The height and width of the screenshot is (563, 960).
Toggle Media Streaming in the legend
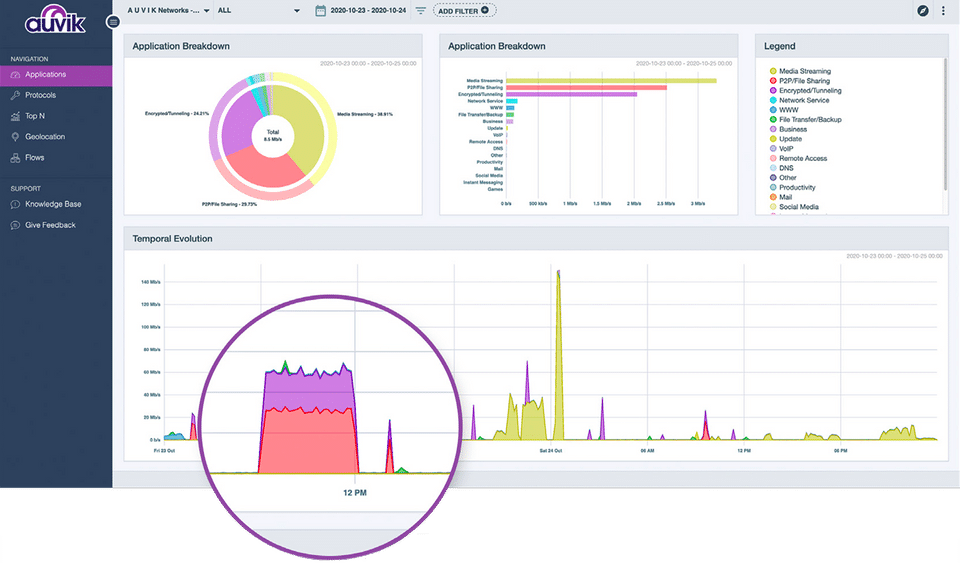[805, 71]
